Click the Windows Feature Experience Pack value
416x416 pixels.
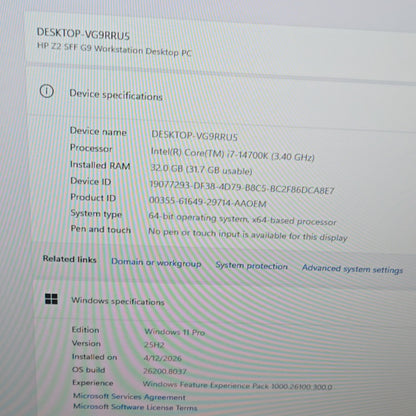click(237, 385)
